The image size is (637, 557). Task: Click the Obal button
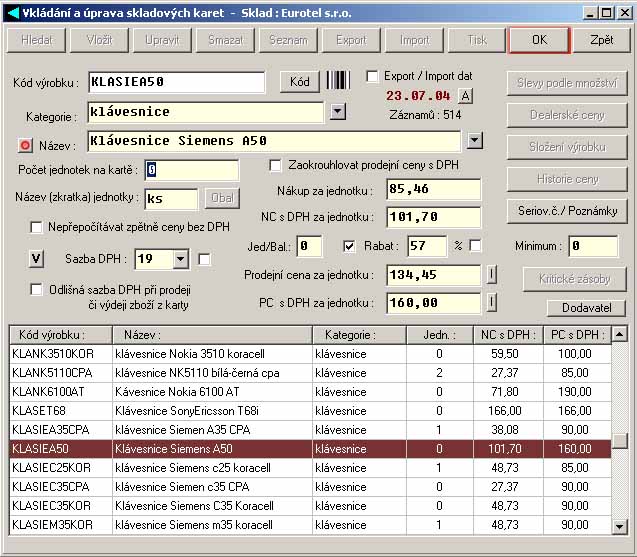(x=222, y=198)
